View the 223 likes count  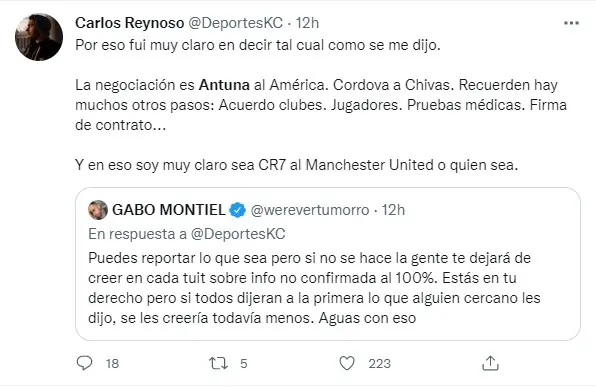pyautogui.click(x=379, y=364)
